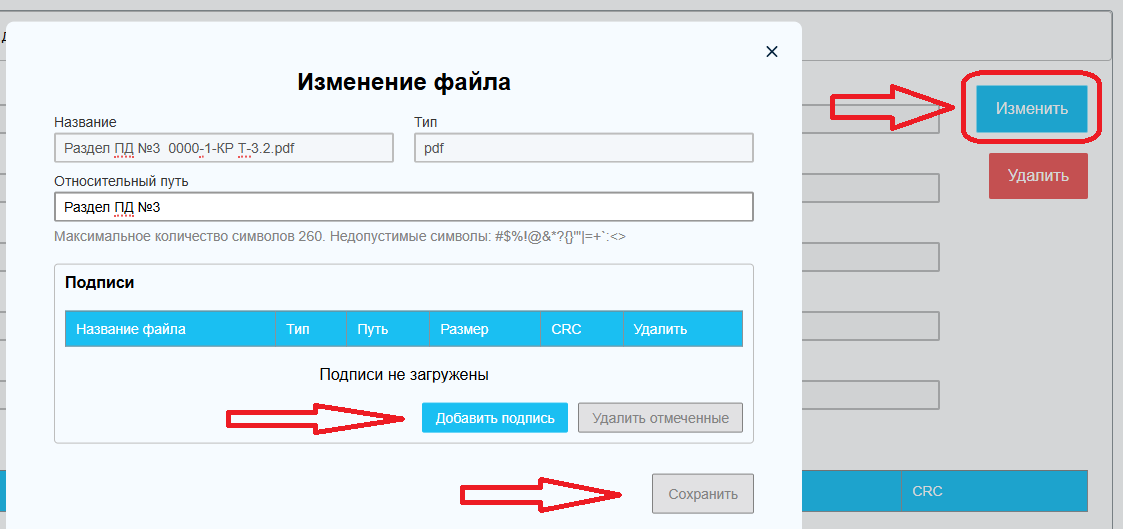Click the red Удалить button
Viewport: 1123px width, 529px height.
pyautogui.click(x=1038, y=176)
